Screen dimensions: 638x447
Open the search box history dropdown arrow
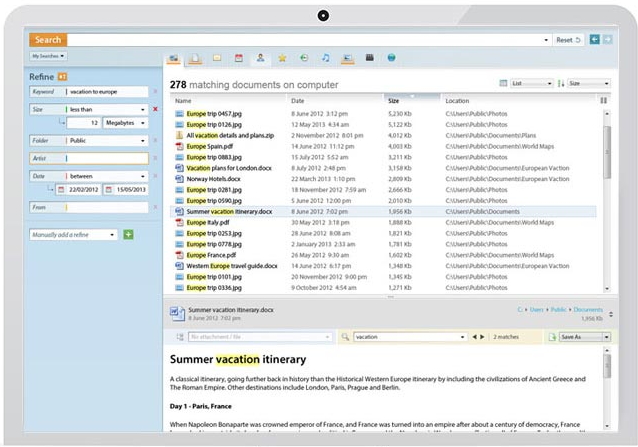[546, 40]
